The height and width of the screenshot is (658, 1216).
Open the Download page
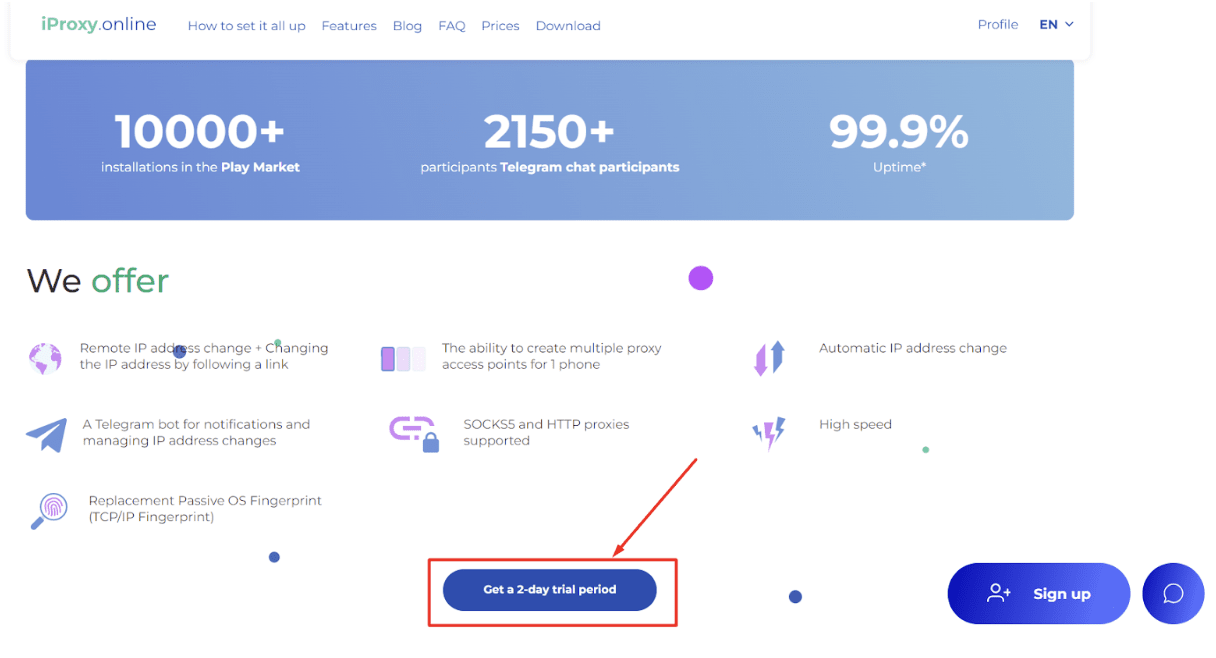[568, 26]
